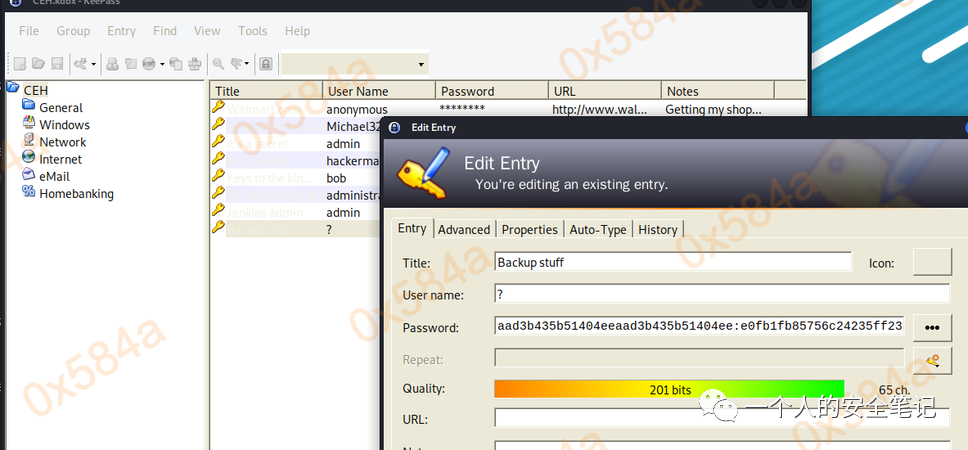Open the Group menu
This screenshot has width=968, height=450.
pyautogui.click(x=73, y=31)
